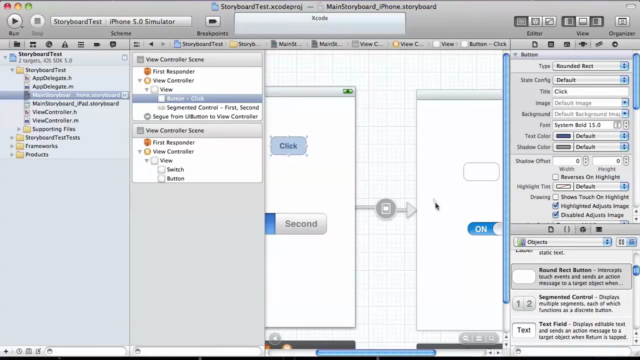The height and width of the screenshot is (360, 640).
Task: Open the Shadow Color dropdown
Action: [601, 147]
